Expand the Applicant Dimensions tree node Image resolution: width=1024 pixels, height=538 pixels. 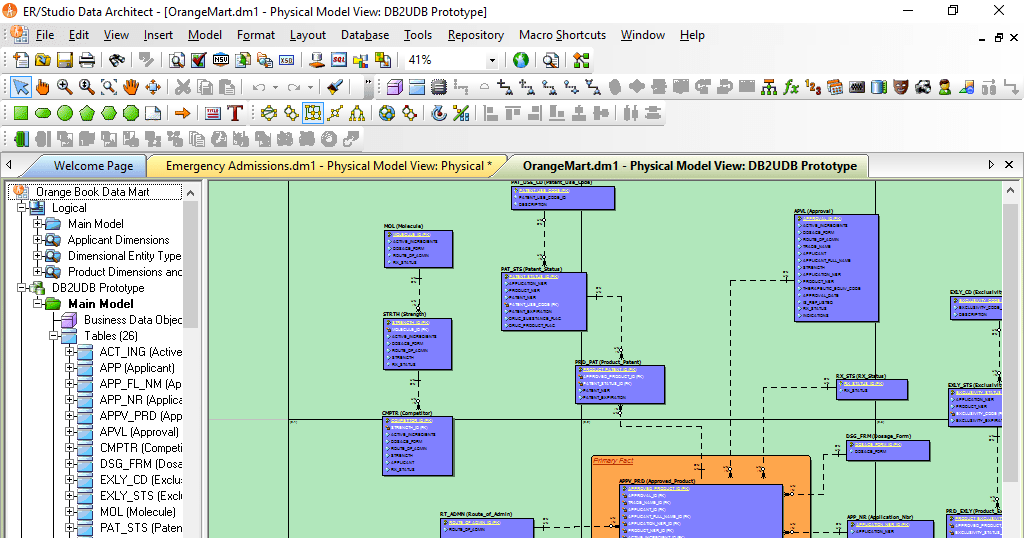[x=39, y=240]
